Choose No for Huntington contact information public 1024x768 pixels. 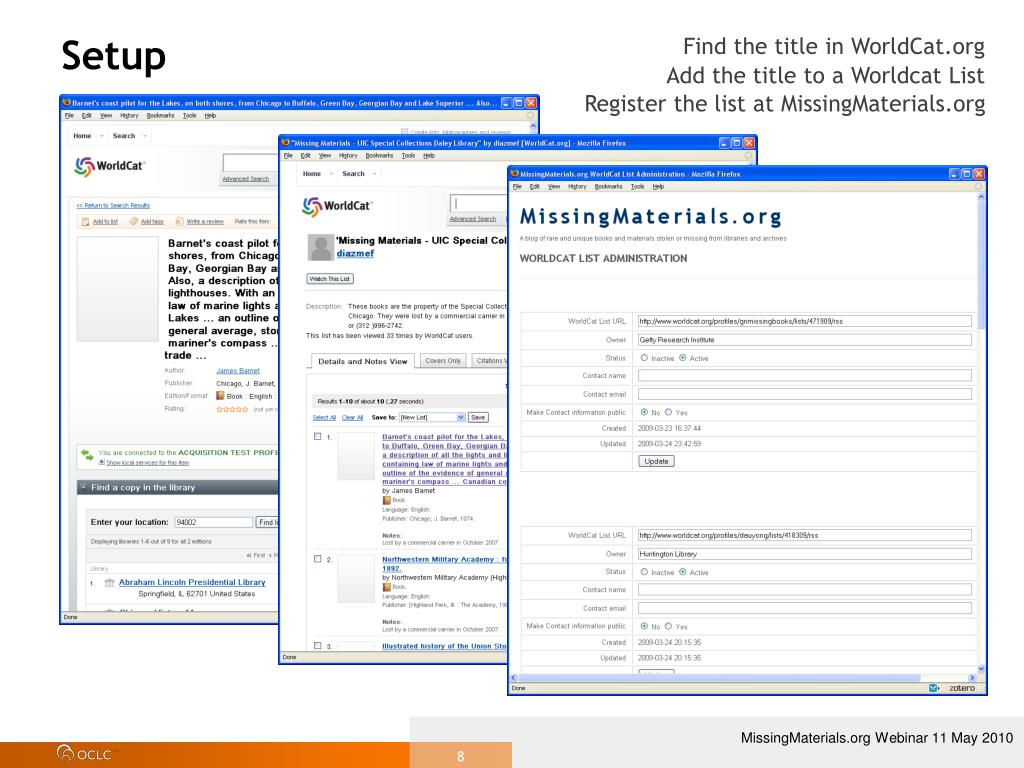tap(645, 626)
